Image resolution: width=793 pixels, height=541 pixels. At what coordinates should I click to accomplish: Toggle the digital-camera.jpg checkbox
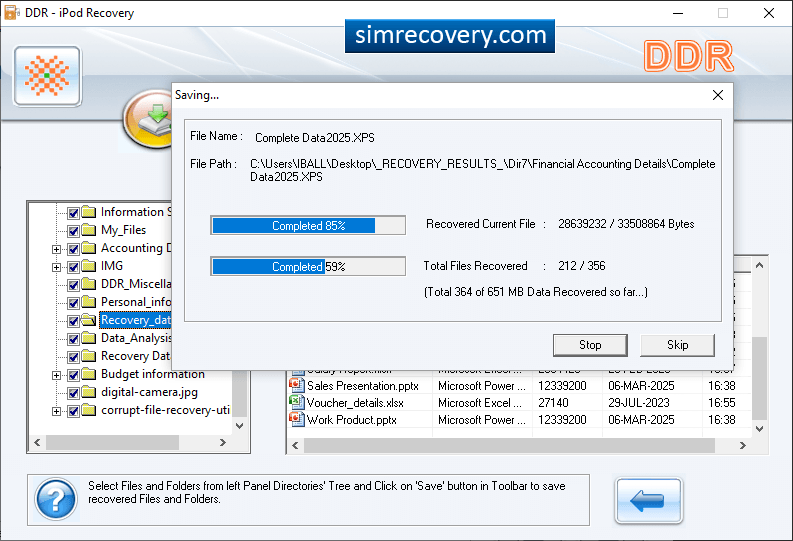(73, 393)
